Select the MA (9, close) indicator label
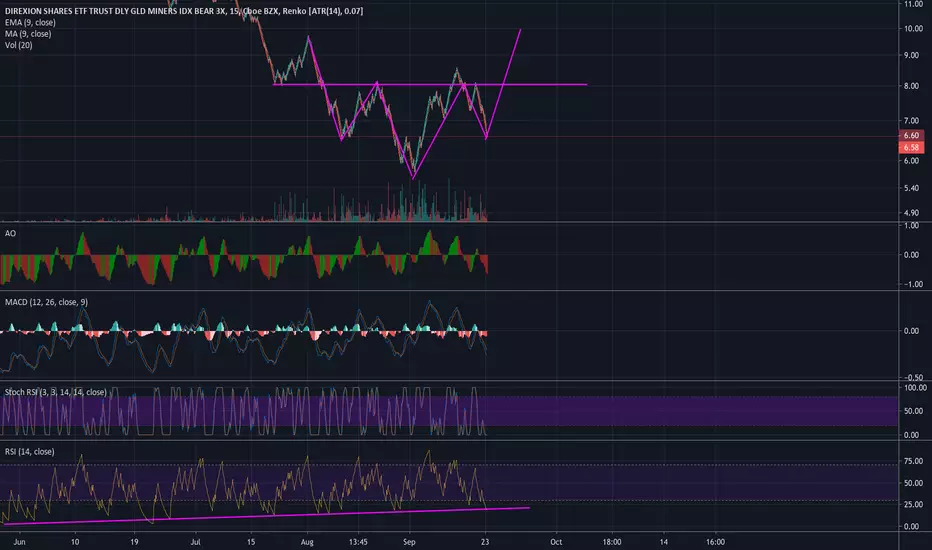Image resolution: width=932 pixels, height=550 pixels. click(28, 34)
